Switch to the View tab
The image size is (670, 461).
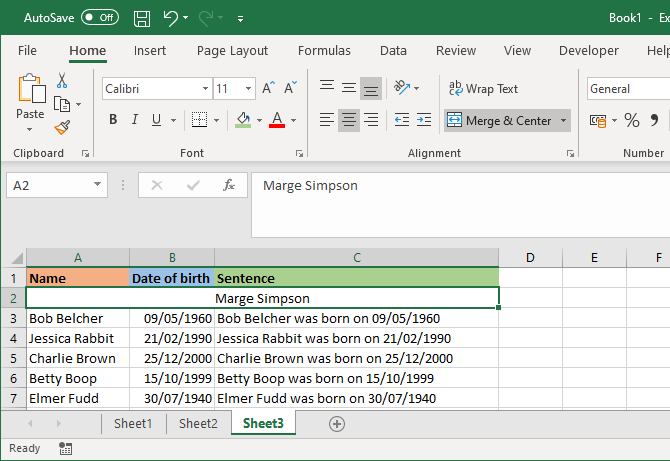(x=517, y=50)
